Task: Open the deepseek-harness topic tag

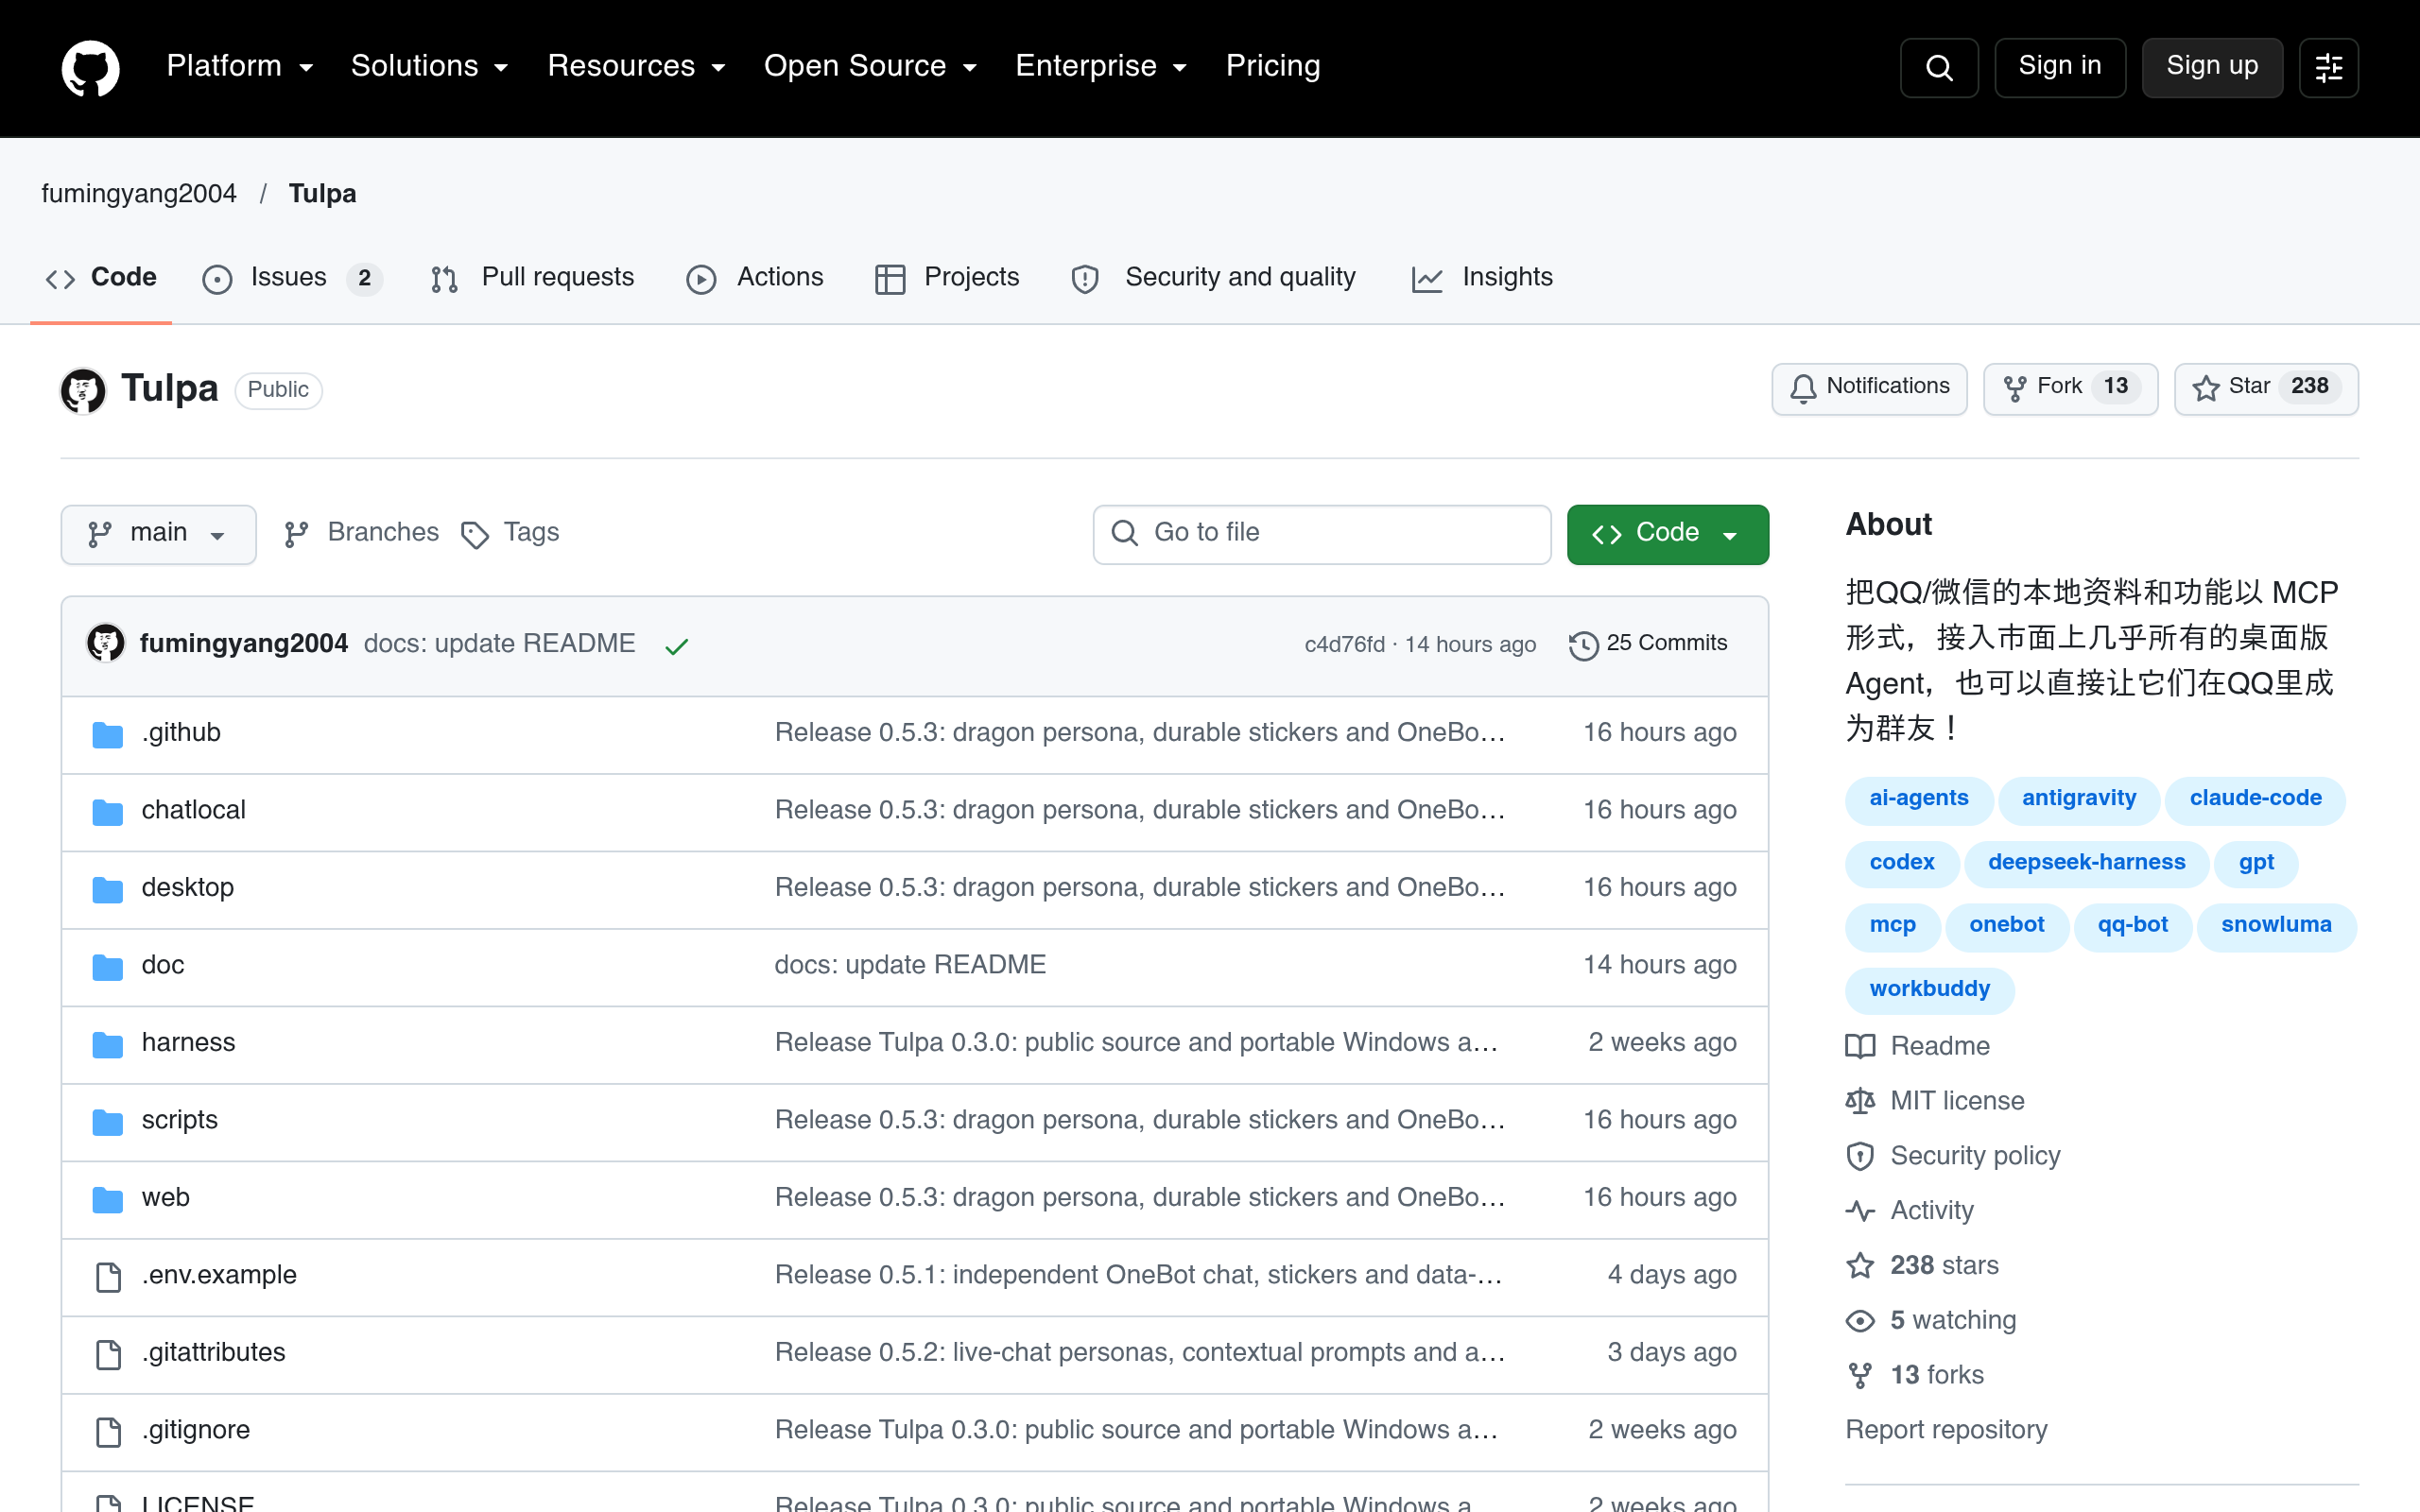Action: (x=2086, y=864)
